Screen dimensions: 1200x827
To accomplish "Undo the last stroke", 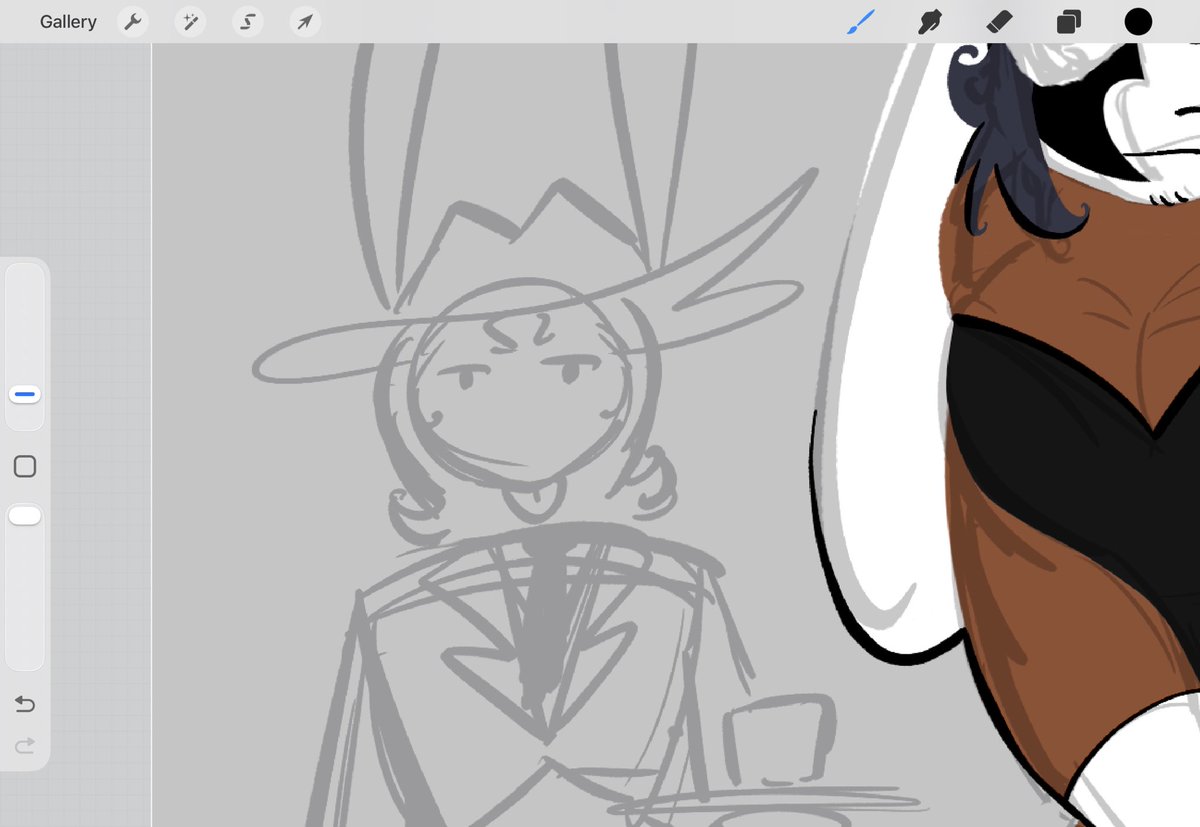I will [25, 705].
